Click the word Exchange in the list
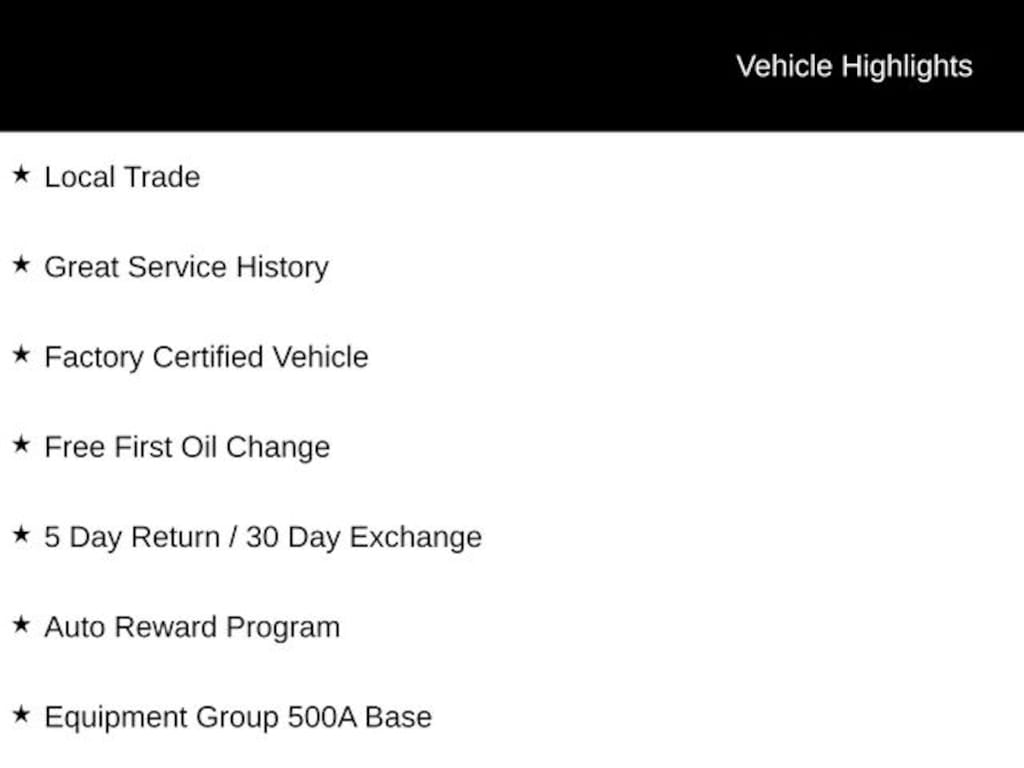The width and height of the screenshot is (1024, 768). point(415,537)
